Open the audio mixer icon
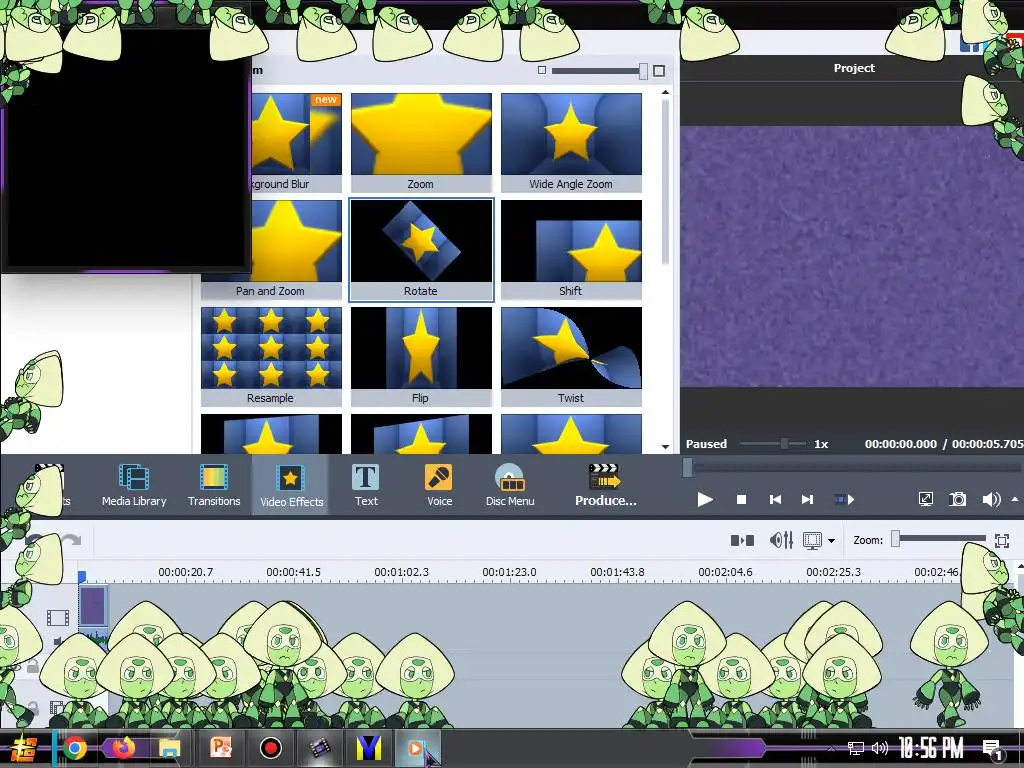This screenshot has width=1024, height=768. [781, 540]
